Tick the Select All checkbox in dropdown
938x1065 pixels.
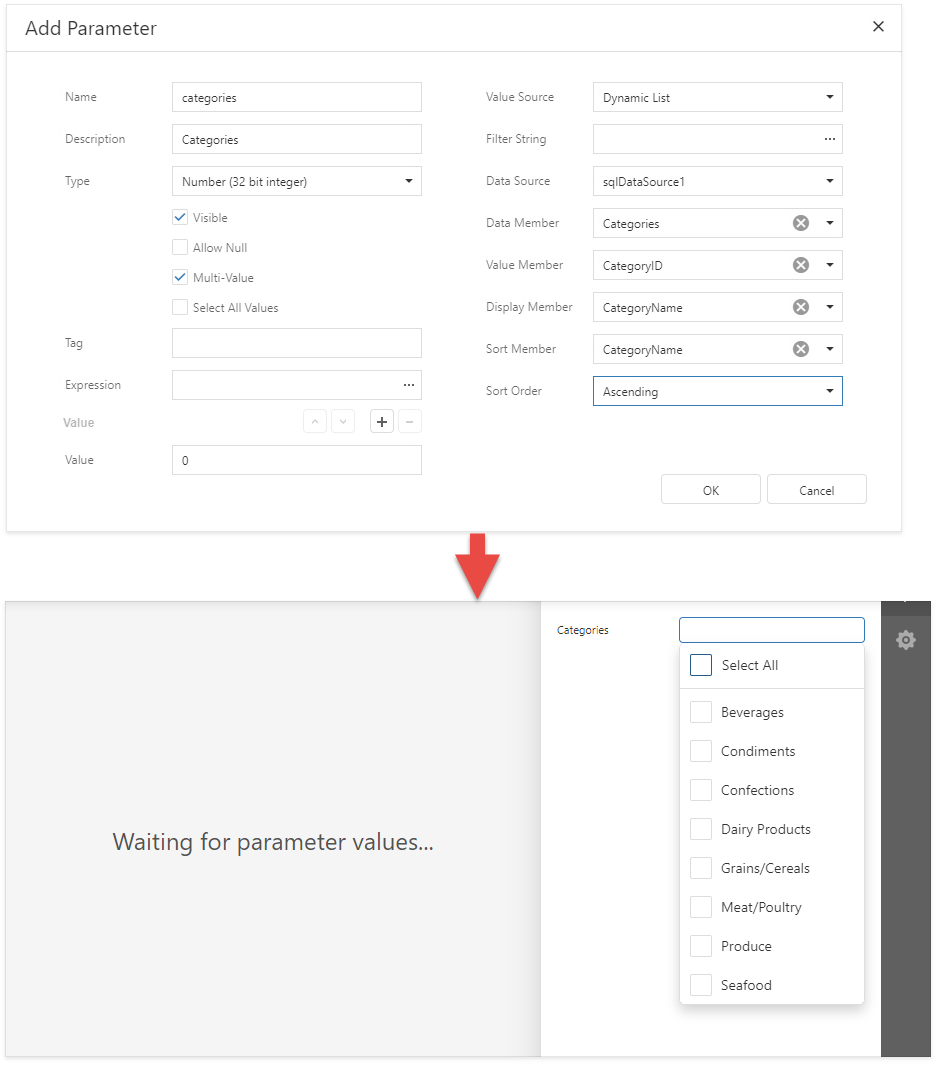click(701, 665)
